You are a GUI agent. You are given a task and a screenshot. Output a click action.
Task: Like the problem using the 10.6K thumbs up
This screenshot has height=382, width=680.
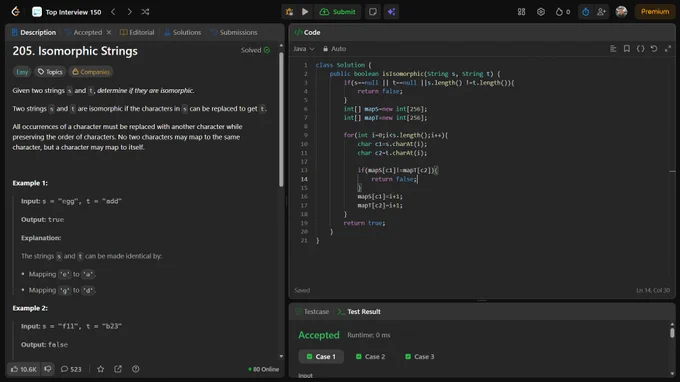(x=23, y=369)
